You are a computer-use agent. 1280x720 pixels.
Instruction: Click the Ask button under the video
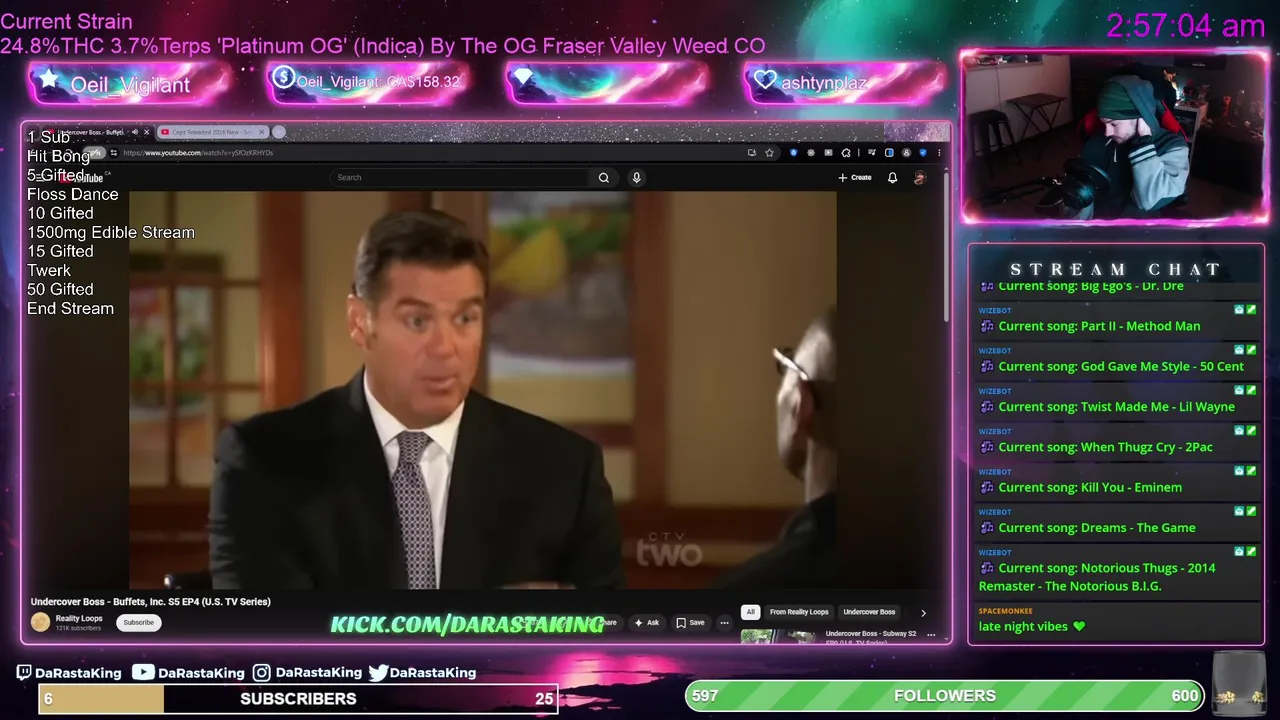click(647, 622)
